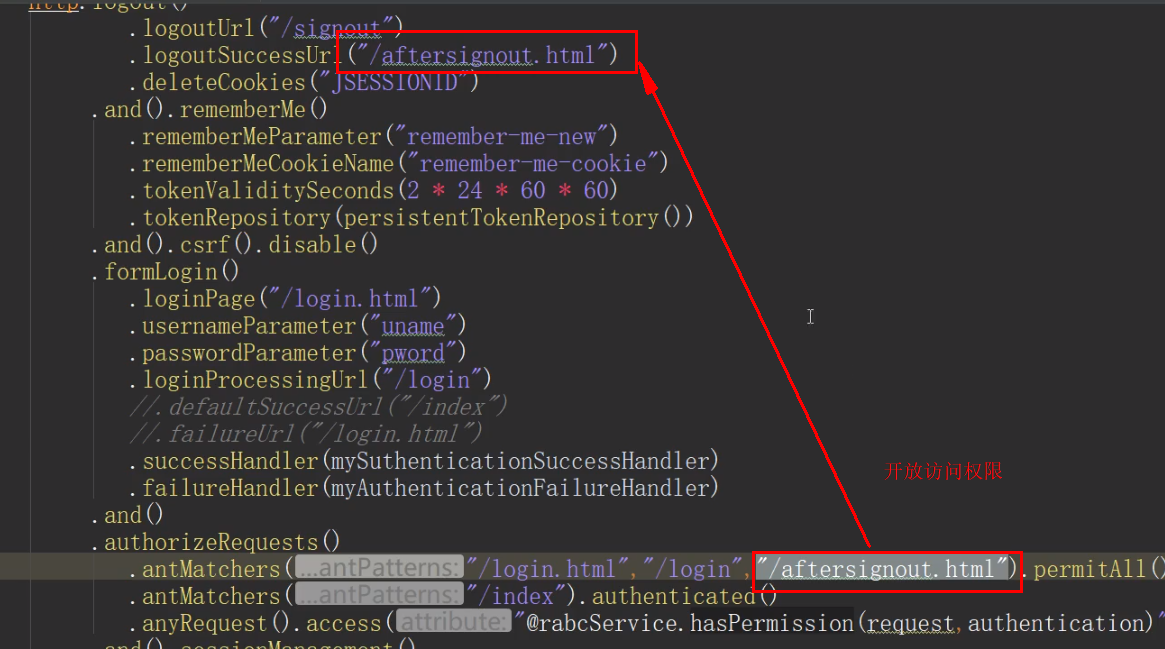This screenshot has width=1165, height=649.
Task: Click myAuthenticationFailureHandler argument
Action: click(x=519, y=489)
